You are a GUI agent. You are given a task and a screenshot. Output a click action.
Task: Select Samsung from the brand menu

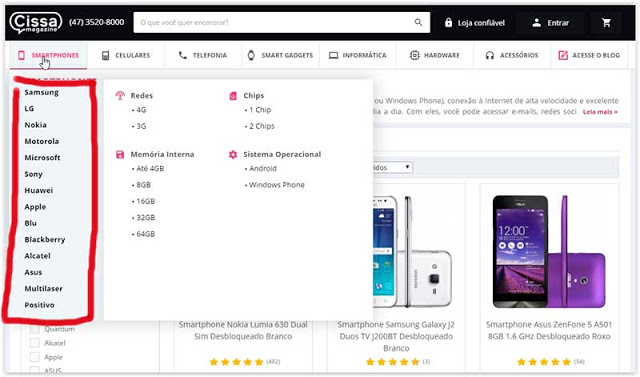click(41, 92)
